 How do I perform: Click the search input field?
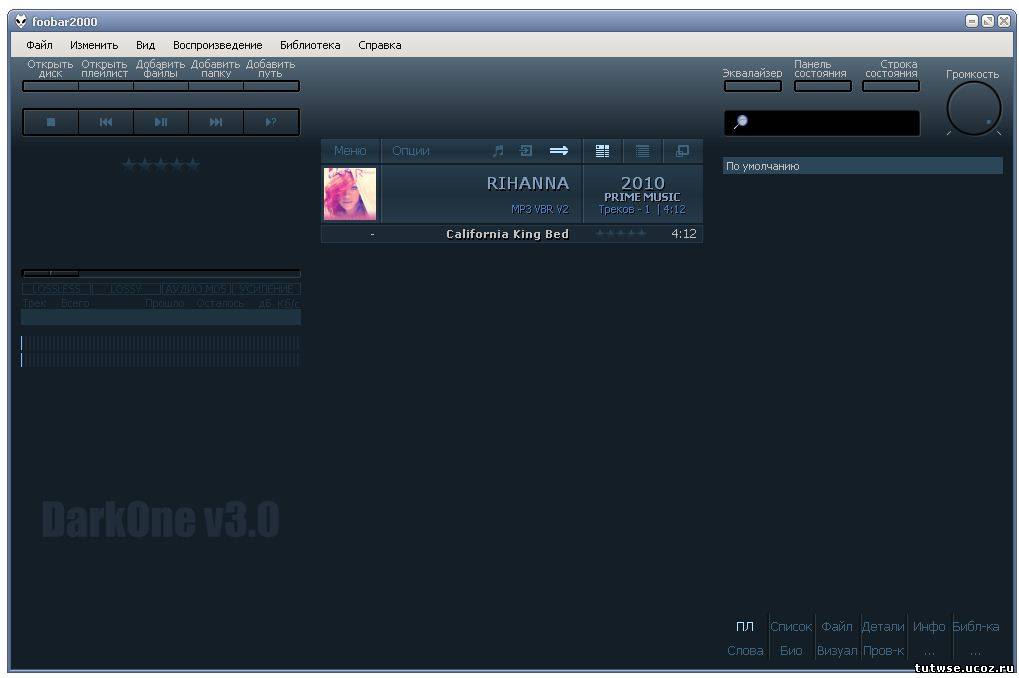(x=830, y=123)
